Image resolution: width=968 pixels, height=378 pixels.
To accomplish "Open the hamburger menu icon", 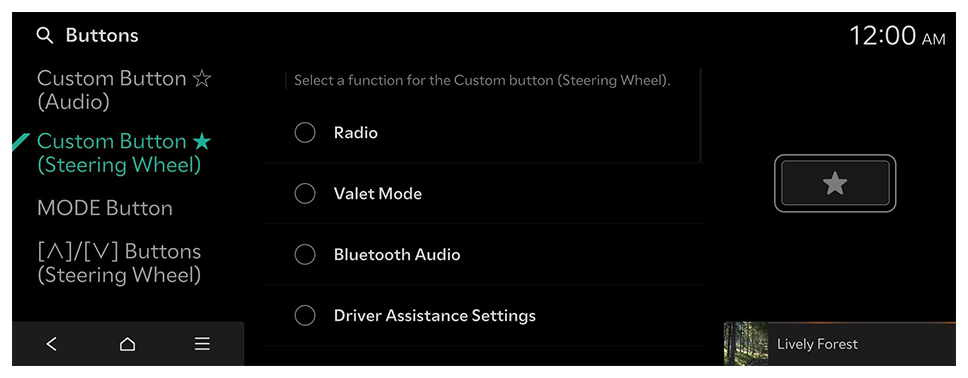I will 202,344.
